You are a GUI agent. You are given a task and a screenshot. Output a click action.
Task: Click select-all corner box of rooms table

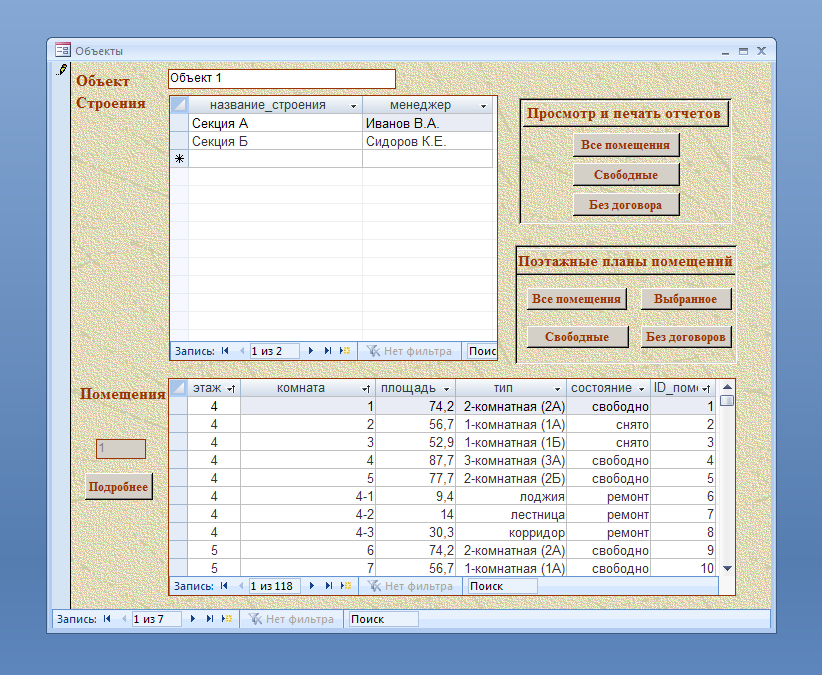178,388
